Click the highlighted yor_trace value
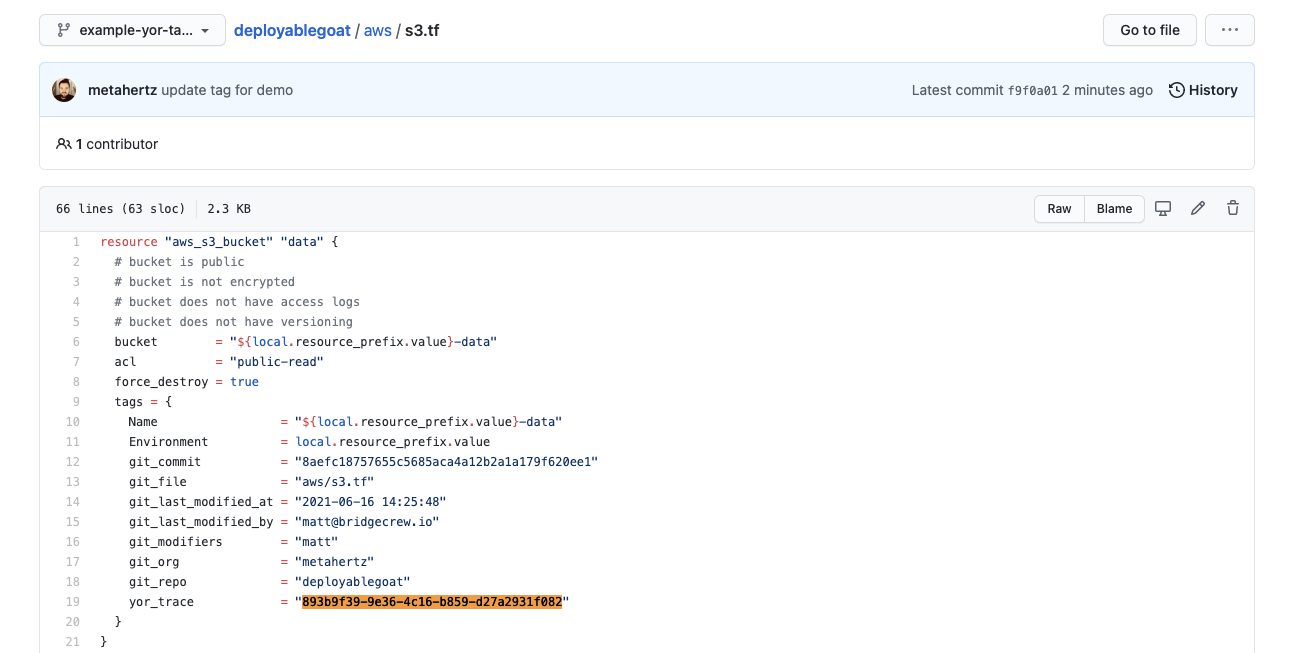The image size is (1311, 653). (x=433, y=602)
